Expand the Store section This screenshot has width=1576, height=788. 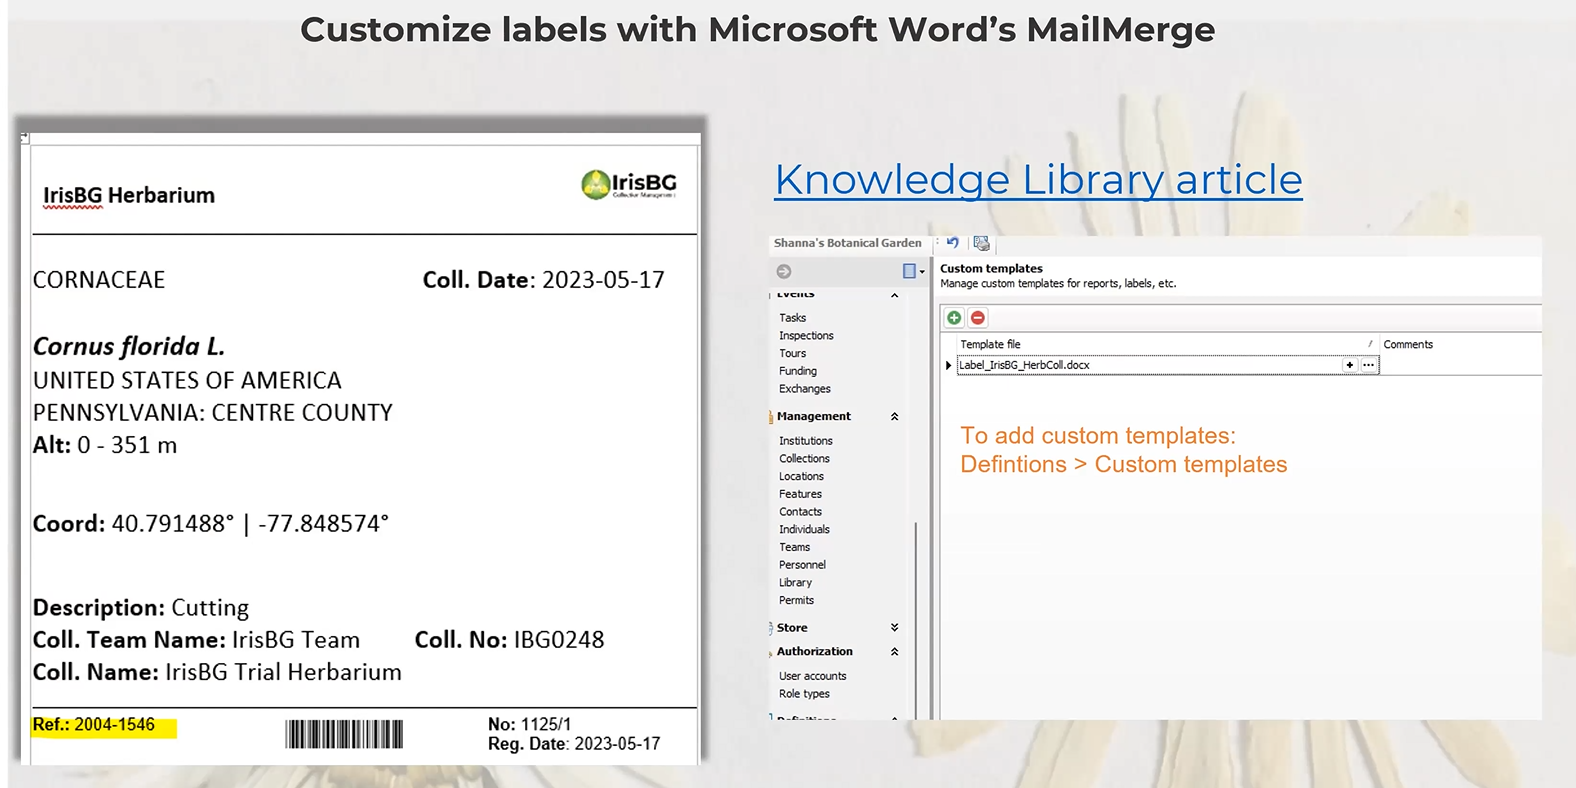894,628
